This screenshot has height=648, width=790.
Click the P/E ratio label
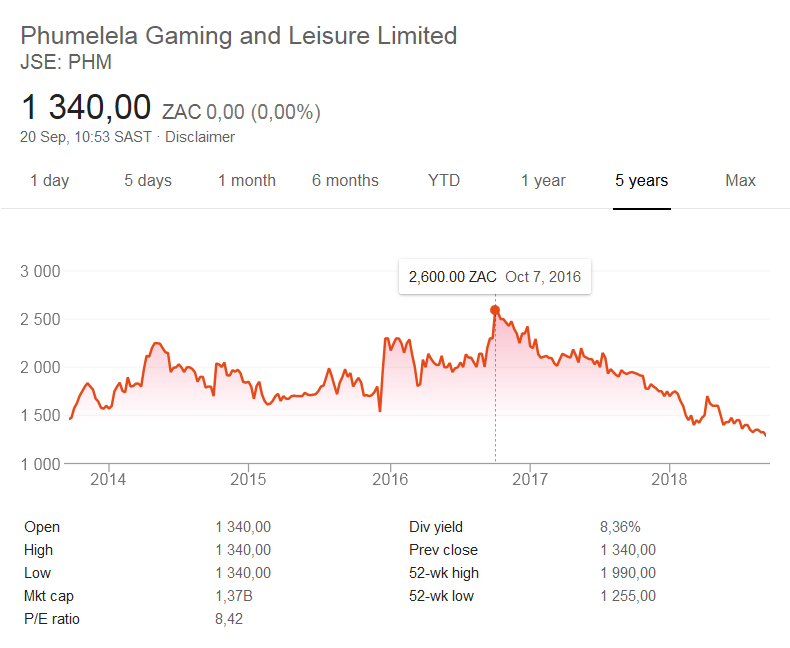pyautogui.click(x=52, y=619)
